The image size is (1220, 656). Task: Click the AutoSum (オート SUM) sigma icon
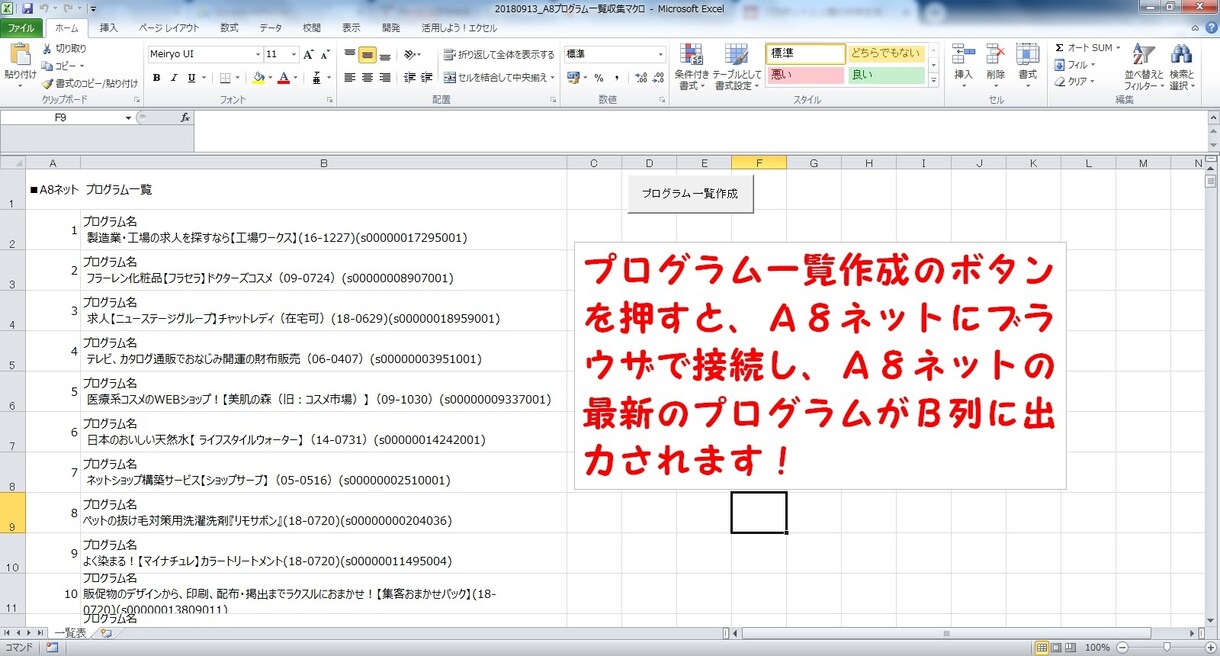[1059, 48]
